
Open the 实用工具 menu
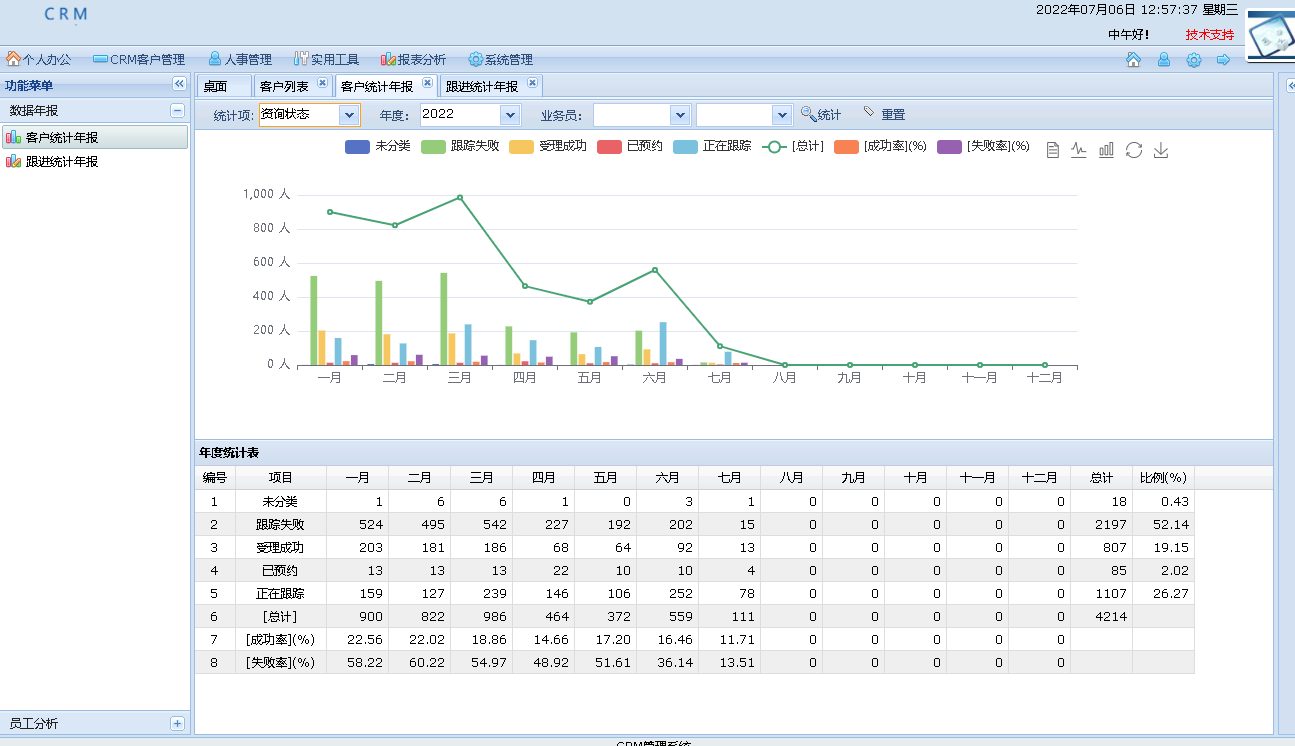[x=326, y=60]
